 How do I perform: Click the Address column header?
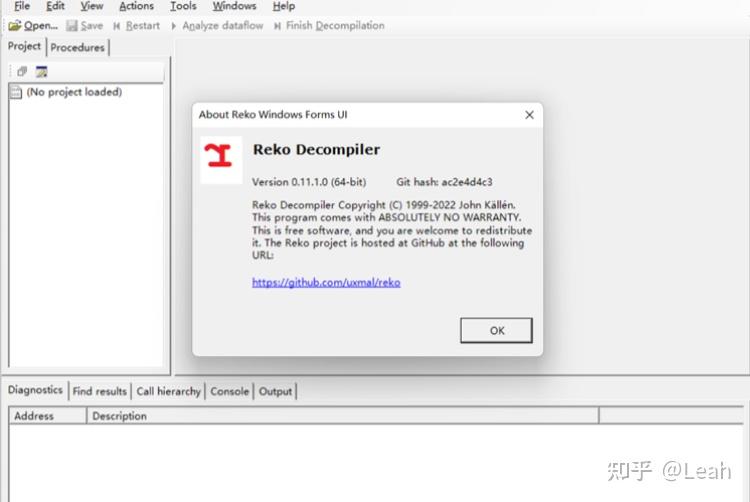click(x=48, y=416)
